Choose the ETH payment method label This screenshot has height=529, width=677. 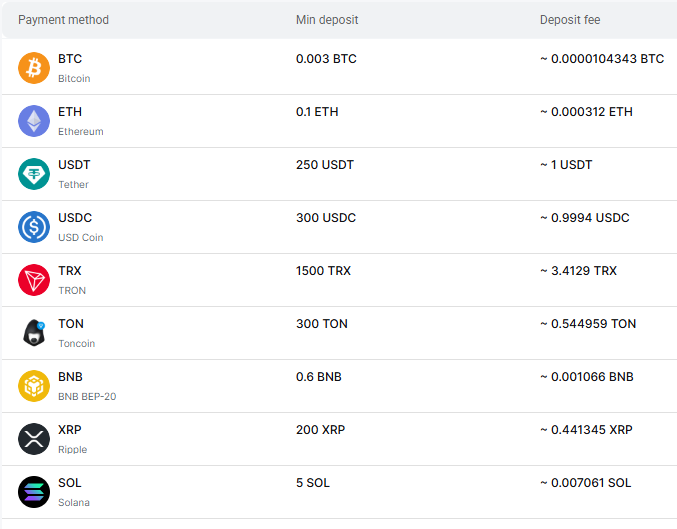click(70, 112)
